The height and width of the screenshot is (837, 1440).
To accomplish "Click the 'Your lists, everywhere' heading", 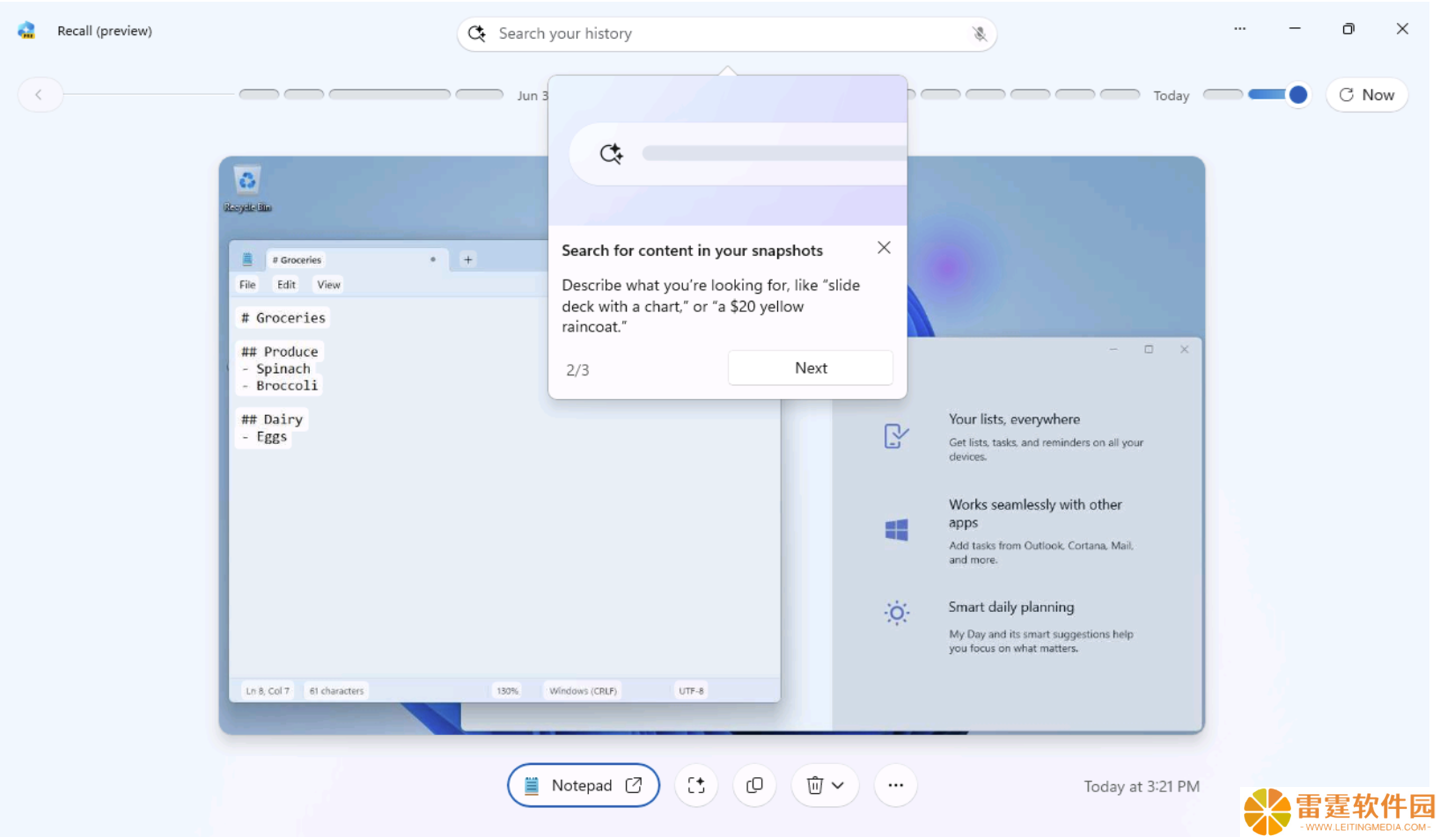I will click(1014, 420).
